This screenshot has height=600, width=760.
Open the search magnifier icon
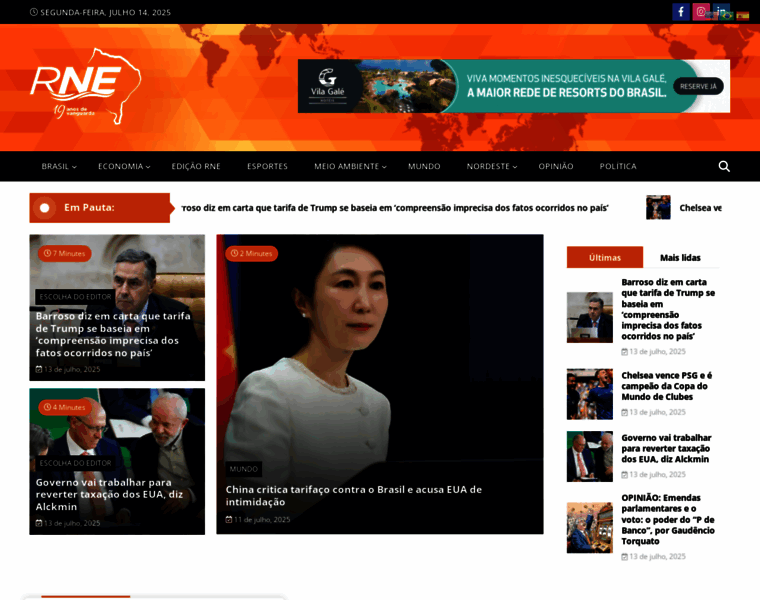[724, 166]
